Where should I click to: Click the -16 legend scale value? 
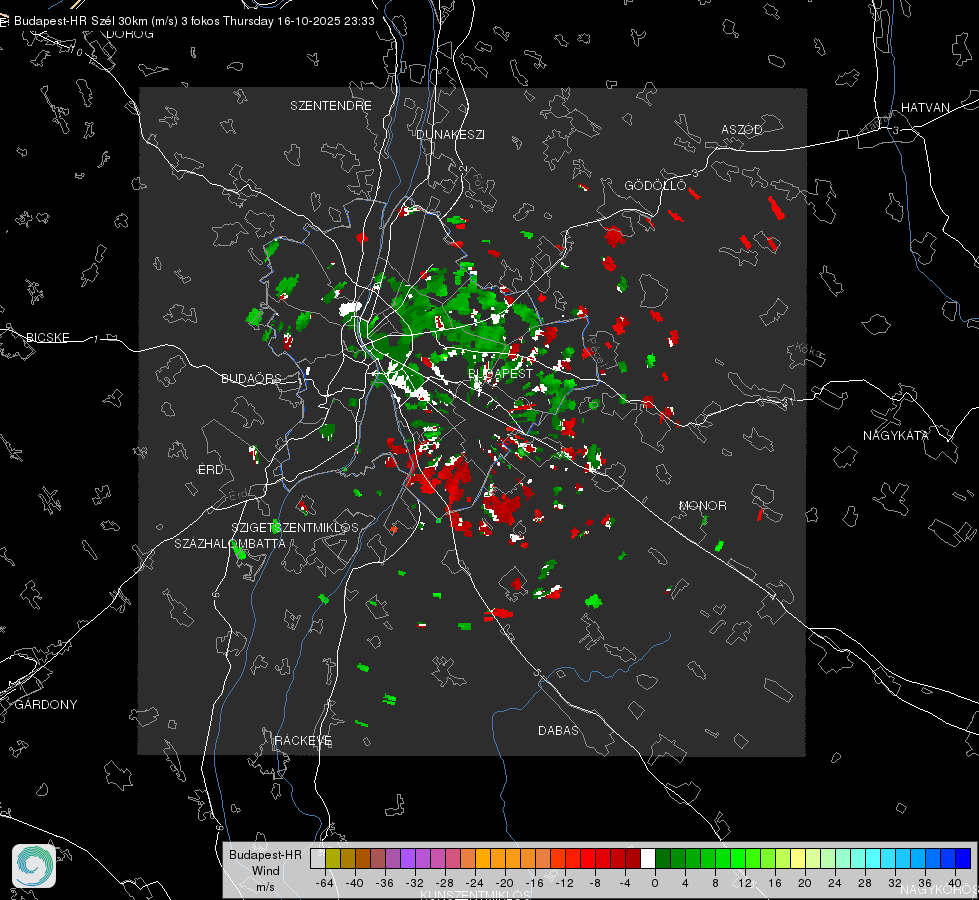(x=534, y=883)
